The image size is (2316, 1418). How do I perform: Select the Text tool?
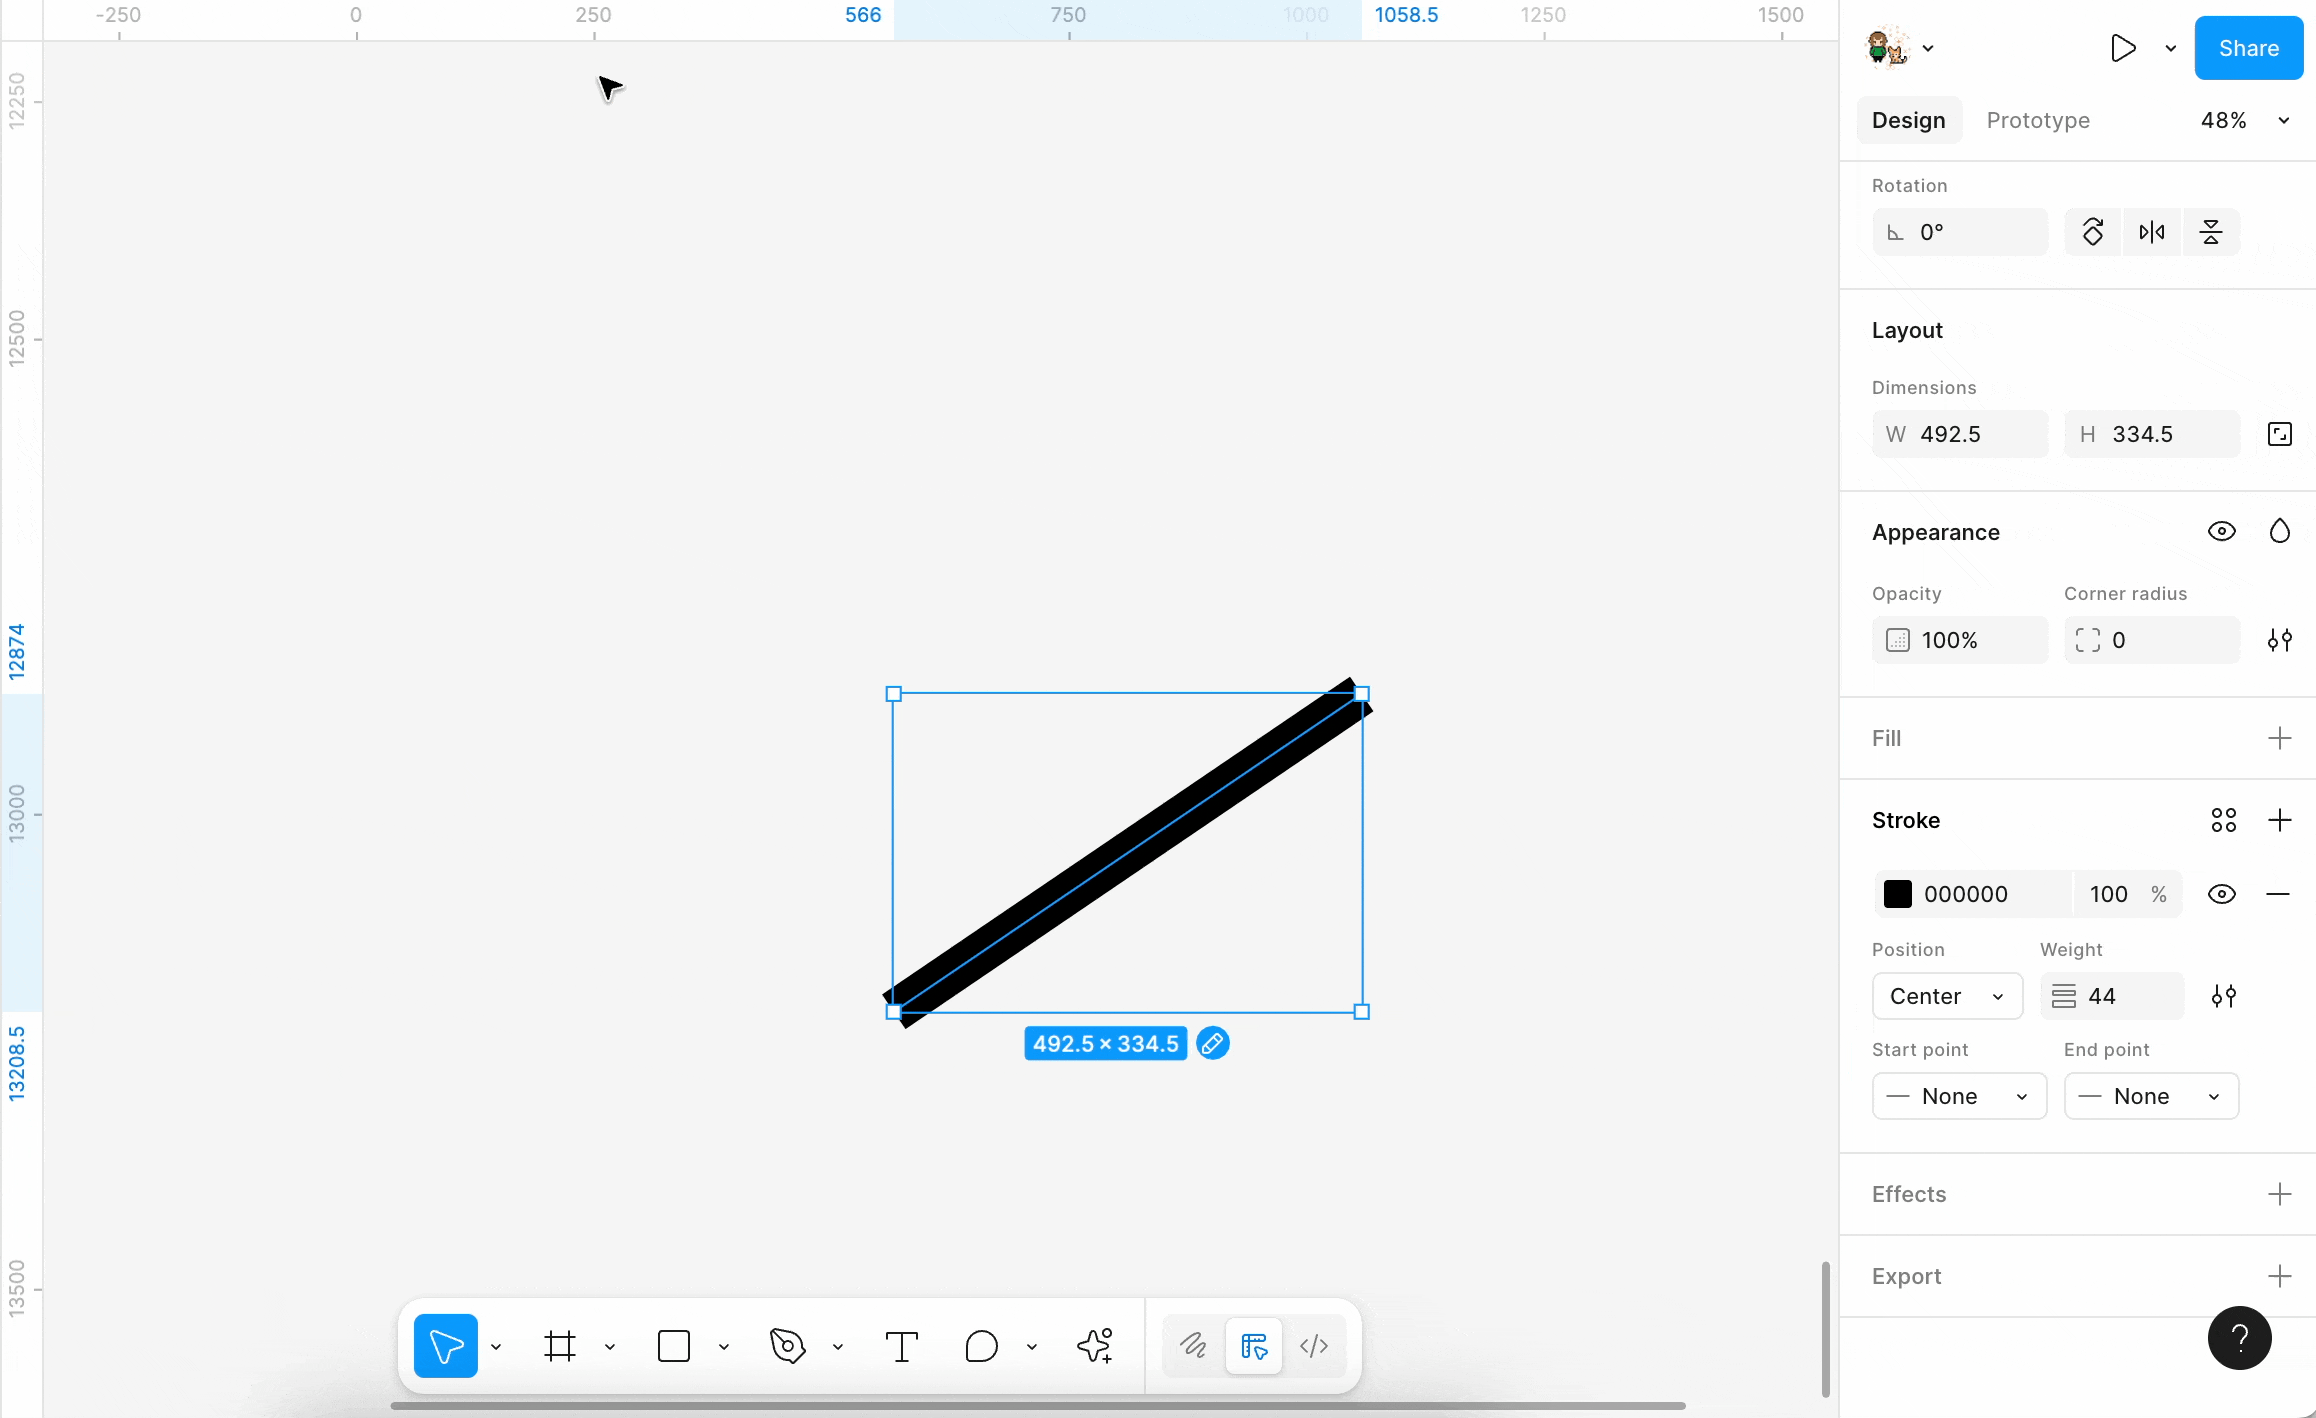[x=901, y=1346]
